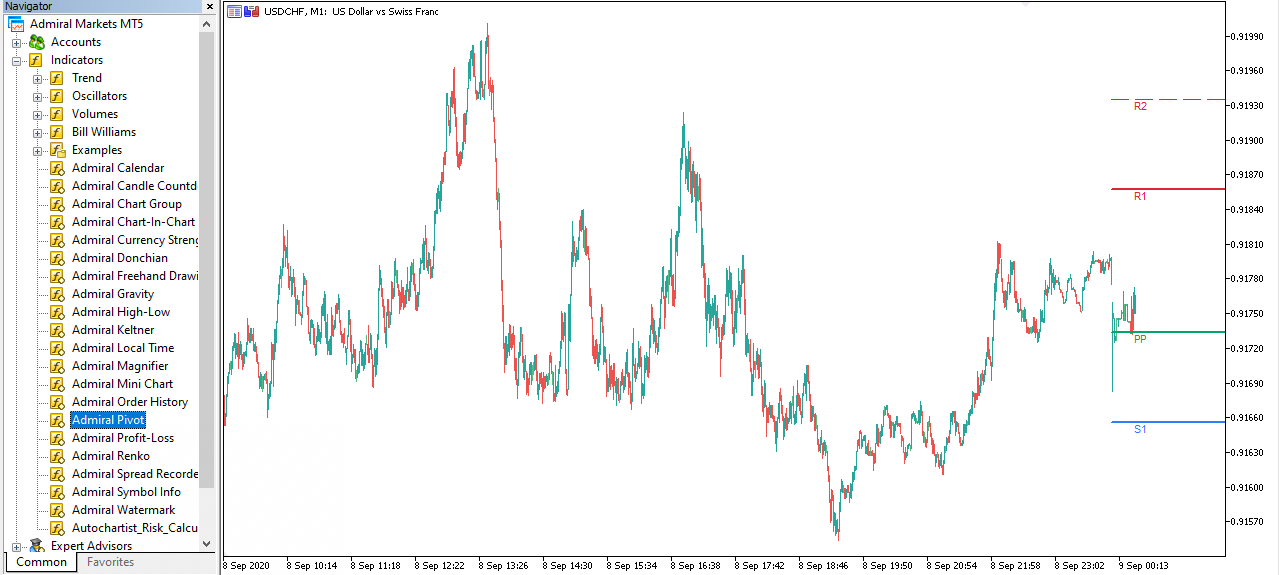
Task: Select Admiral Pivot indicator
Action: pos(108,420)
